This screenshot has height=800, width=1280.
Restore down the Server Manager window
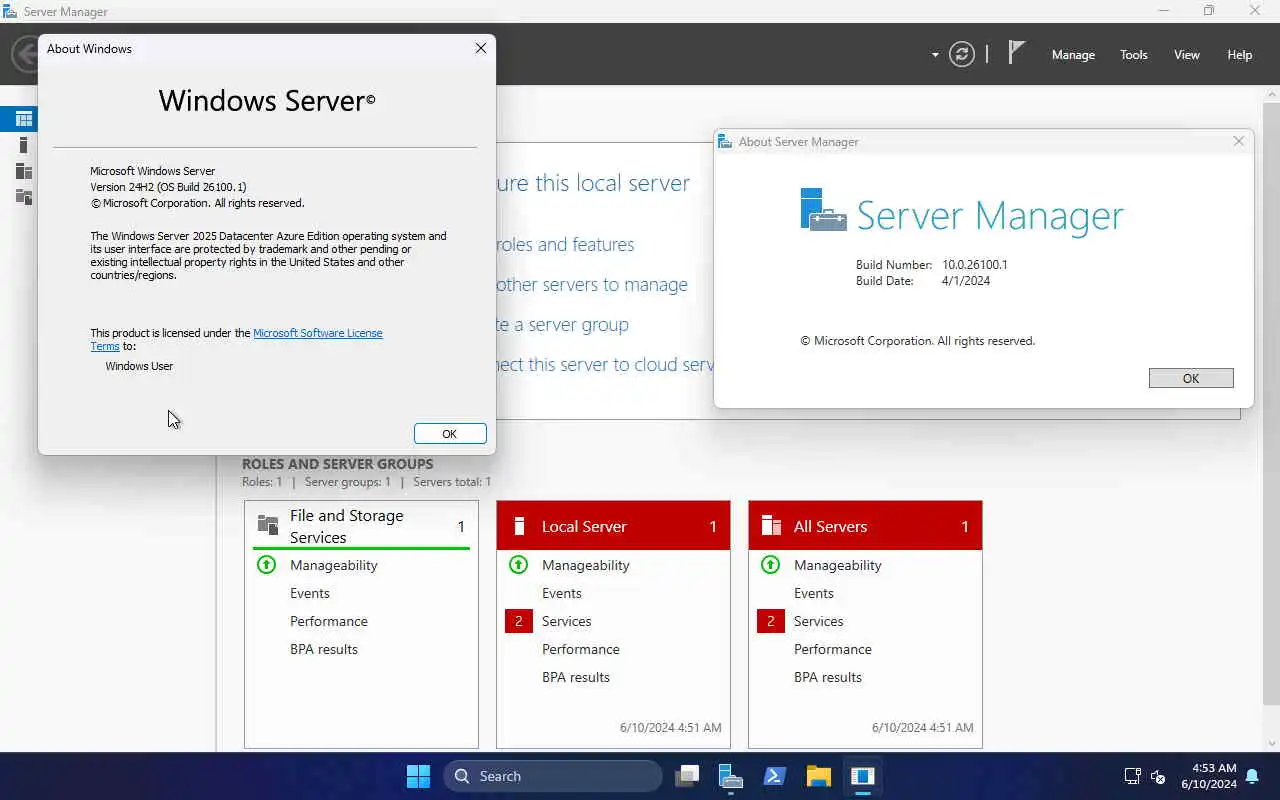[1209, 11]
